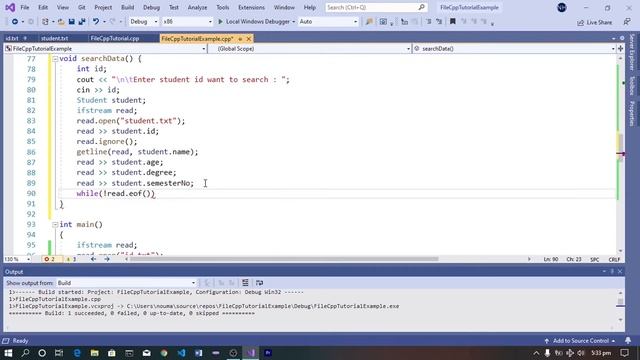
Task: Open the feedback icon beside Live Share
Action: tap(627, 22)
